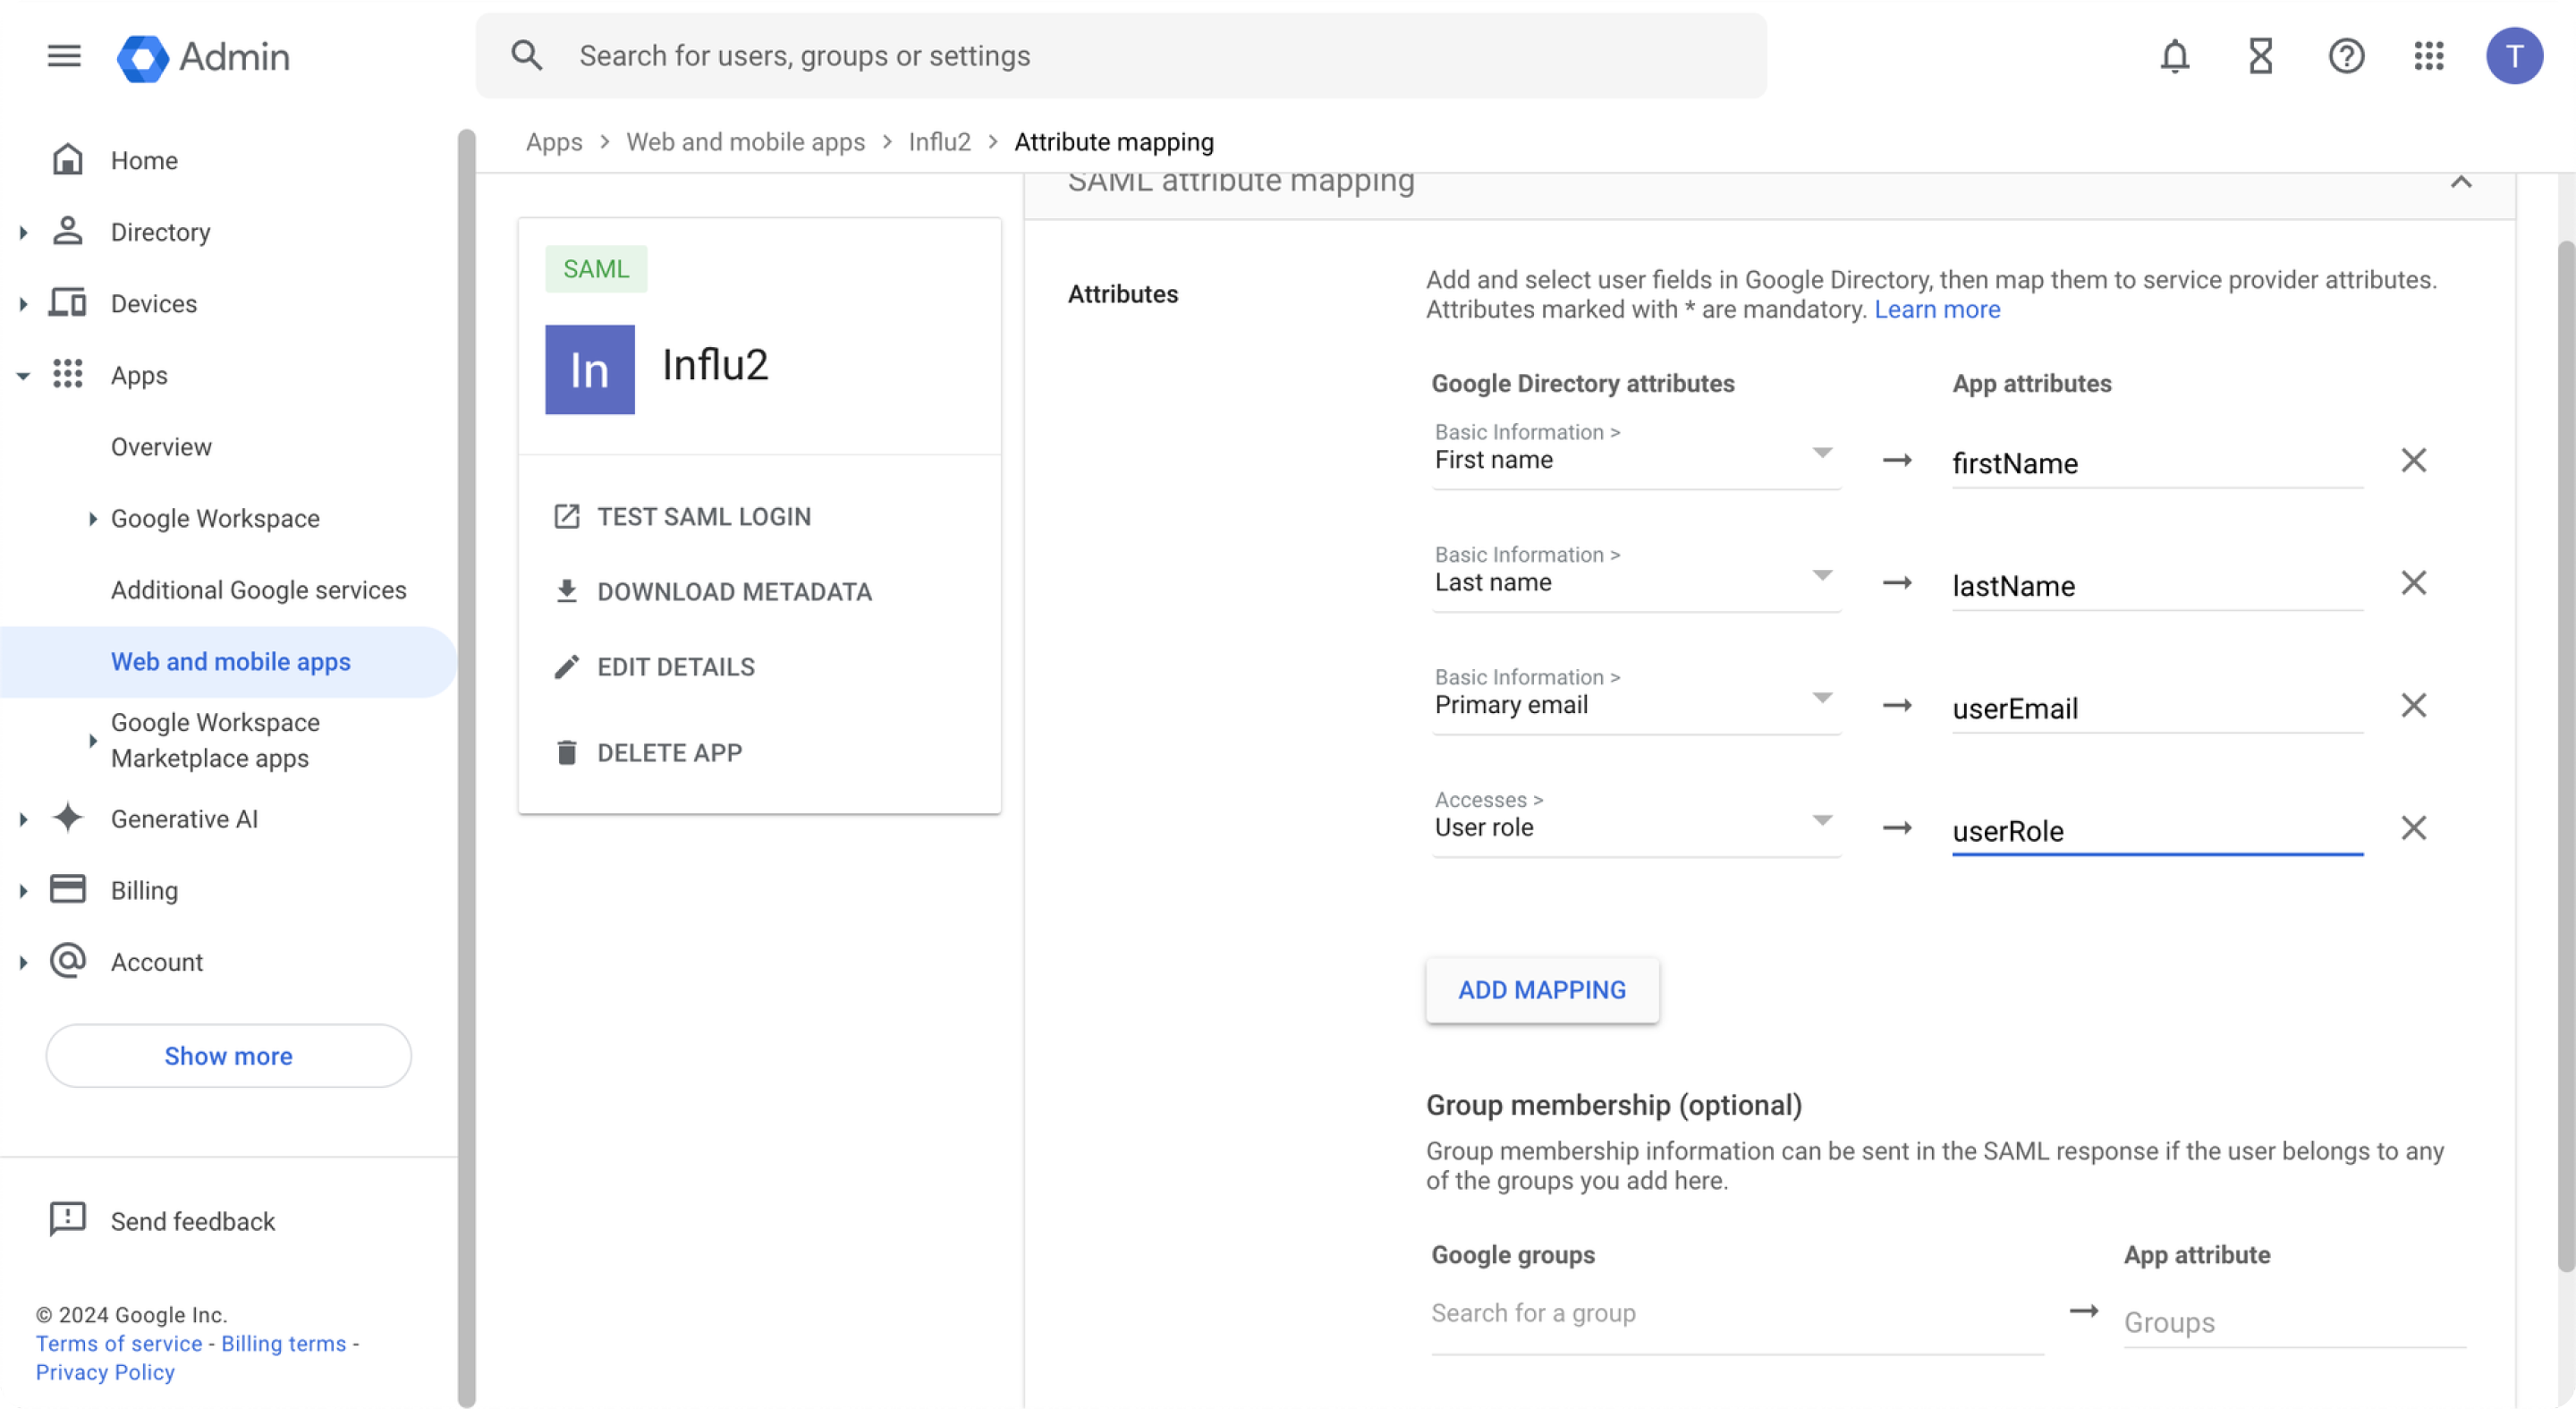Image resolution: width=2576 pixels, height=1409 pixels.
Task: Click the Devices icon in sidebar
Action: [x=67, y=302]
